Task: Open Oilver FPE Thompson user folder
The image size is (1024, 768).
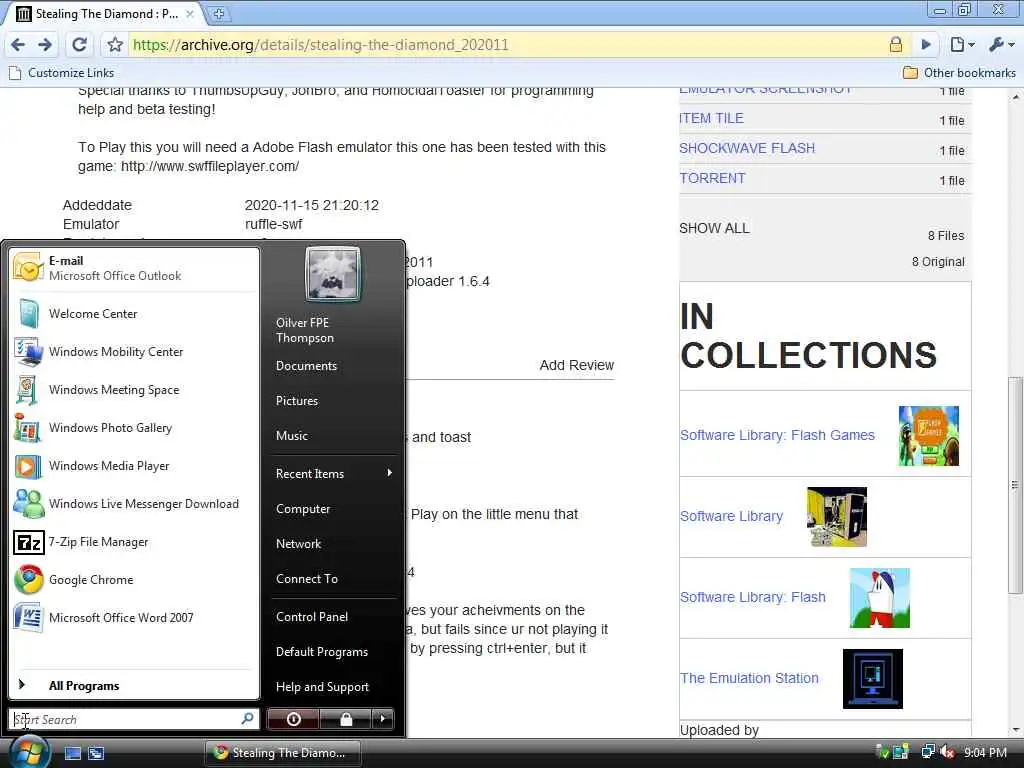Action: click(305, 330)
